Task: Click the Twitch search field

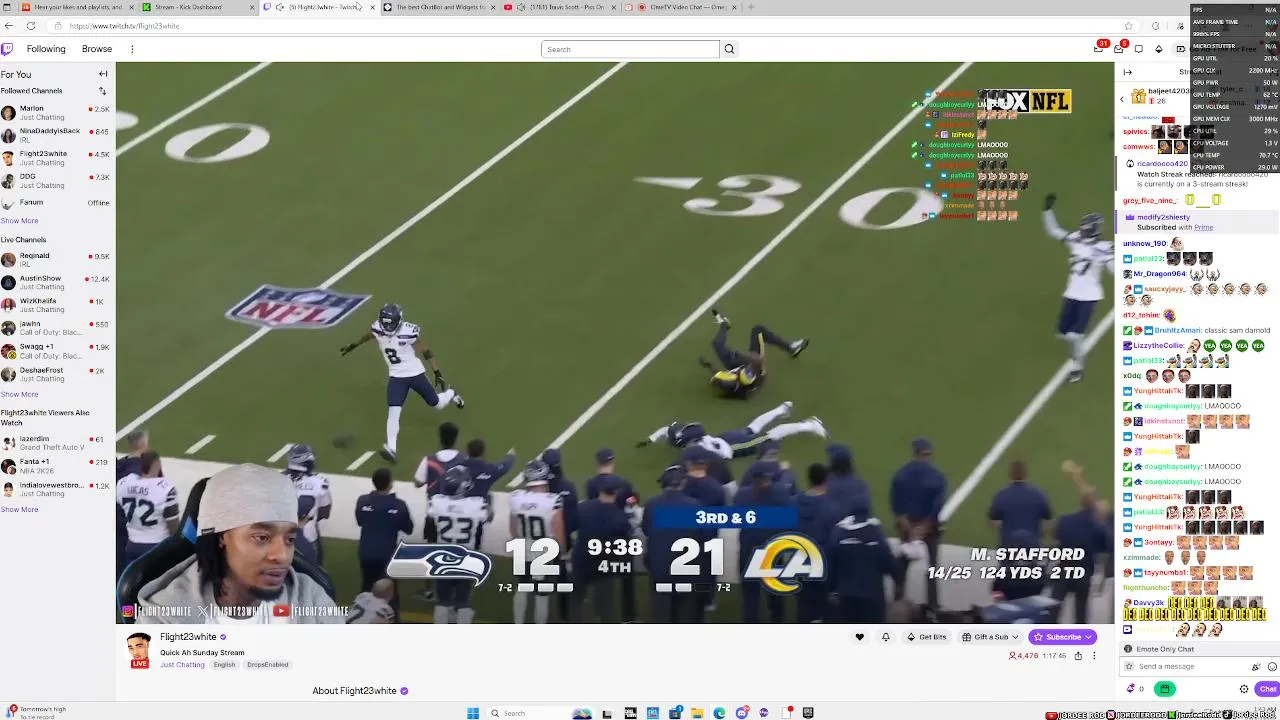Action: [x=630, y=49]
